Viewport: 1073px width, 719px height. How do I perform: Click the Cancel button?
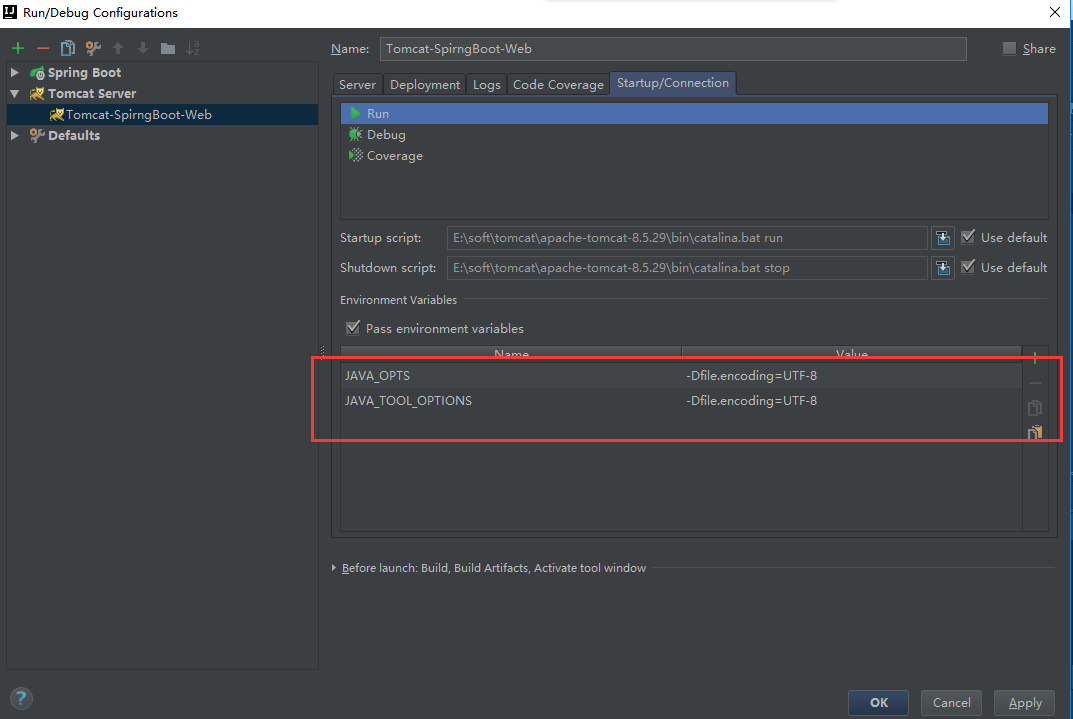tap(951, 703)
